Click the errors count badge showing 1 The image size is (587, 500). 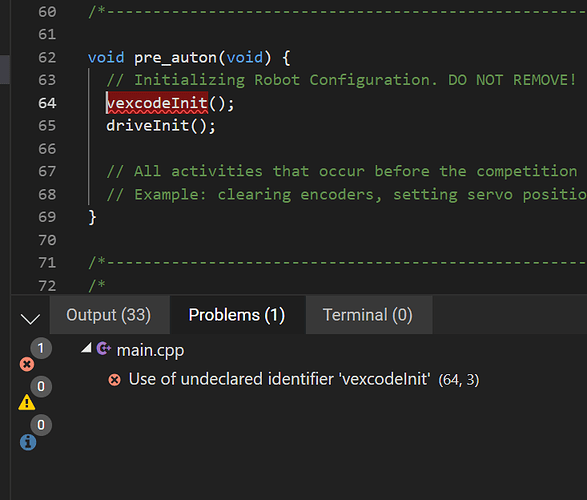(41, 348)
